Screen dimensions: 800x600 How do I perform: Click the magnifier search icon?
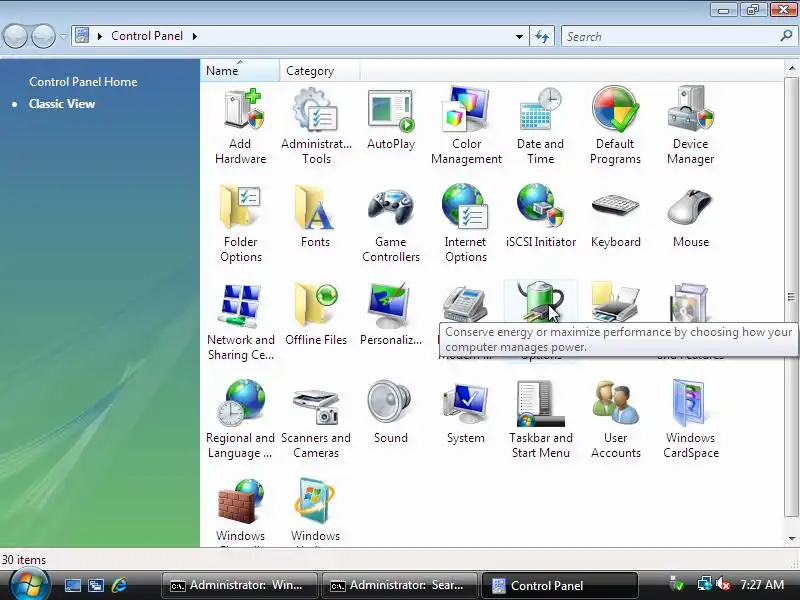click(786, 36)
